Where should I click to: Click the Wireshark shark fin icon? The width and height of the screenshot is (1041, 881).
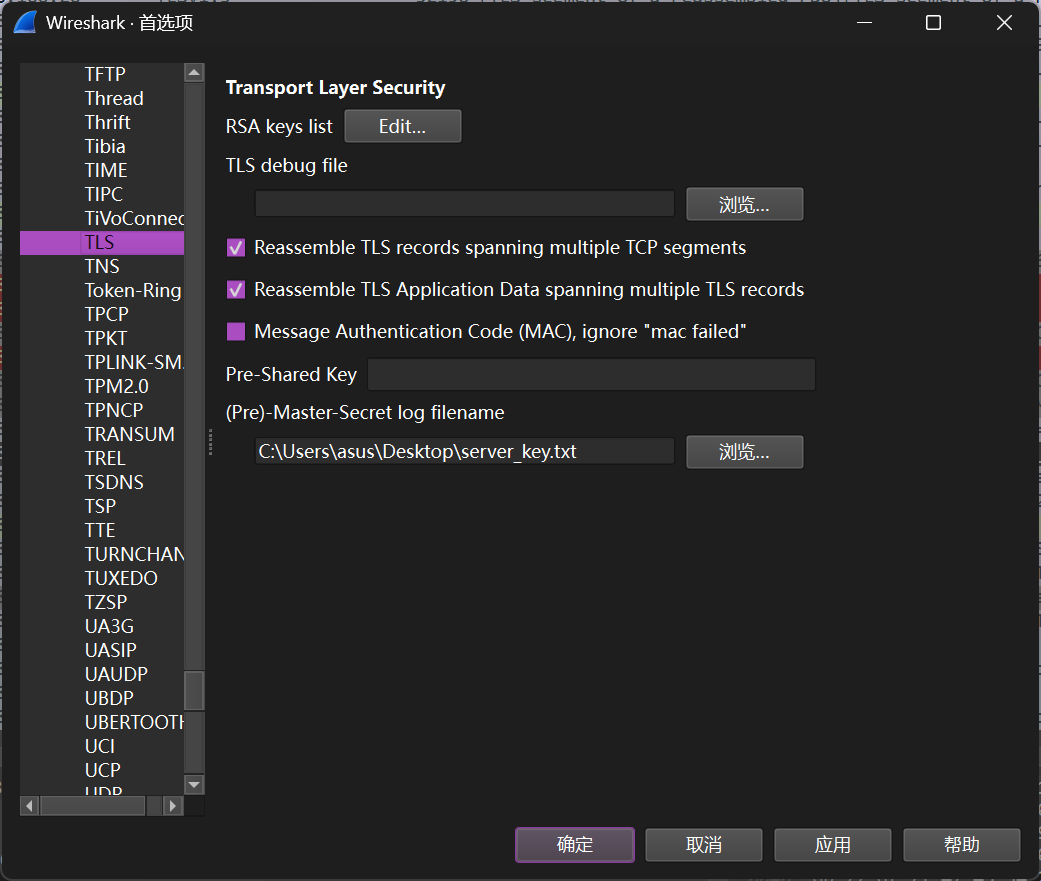tap(25, 23)
